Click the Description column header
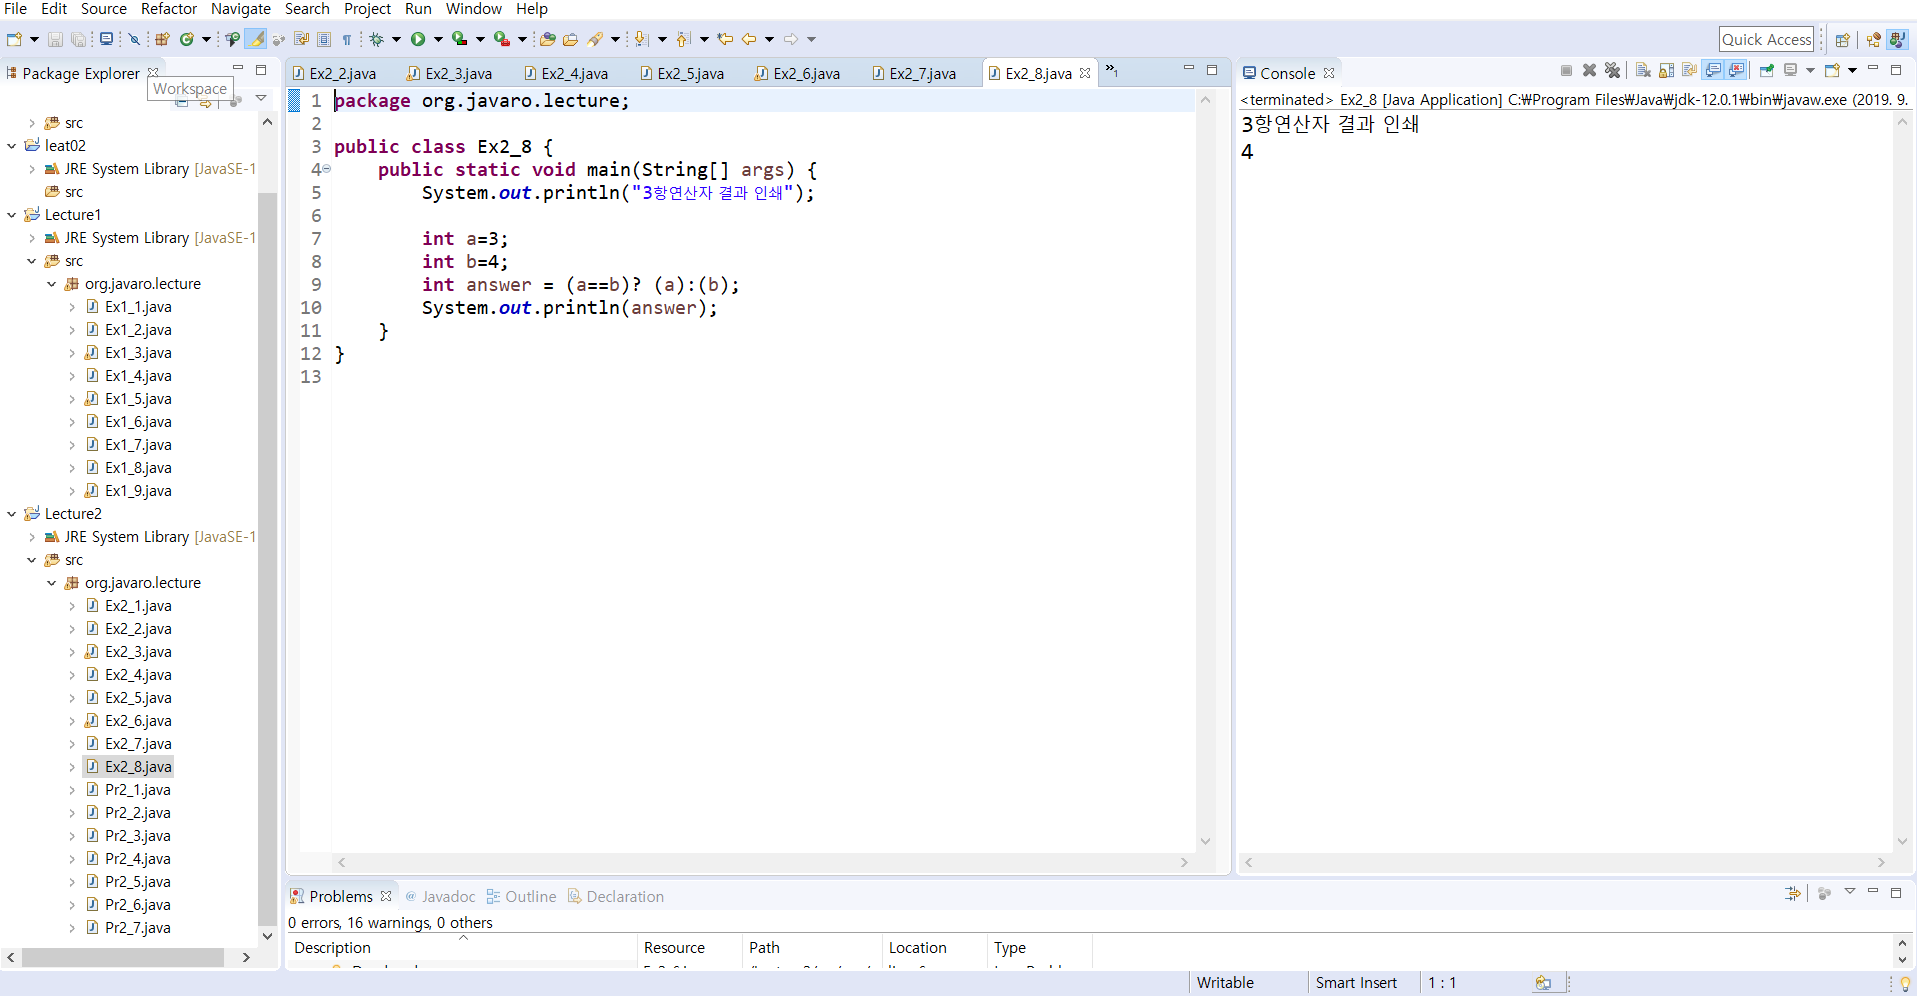 tap(461, 948)
